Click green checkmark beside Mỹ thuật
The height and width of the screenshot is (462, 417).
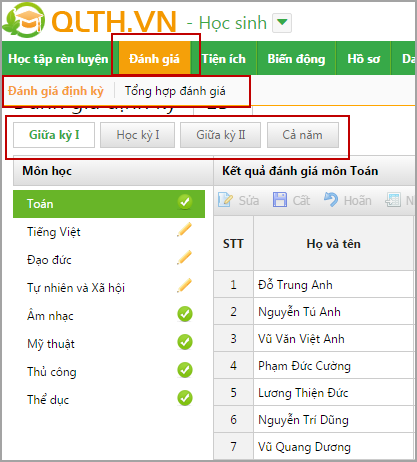(185, 342)
